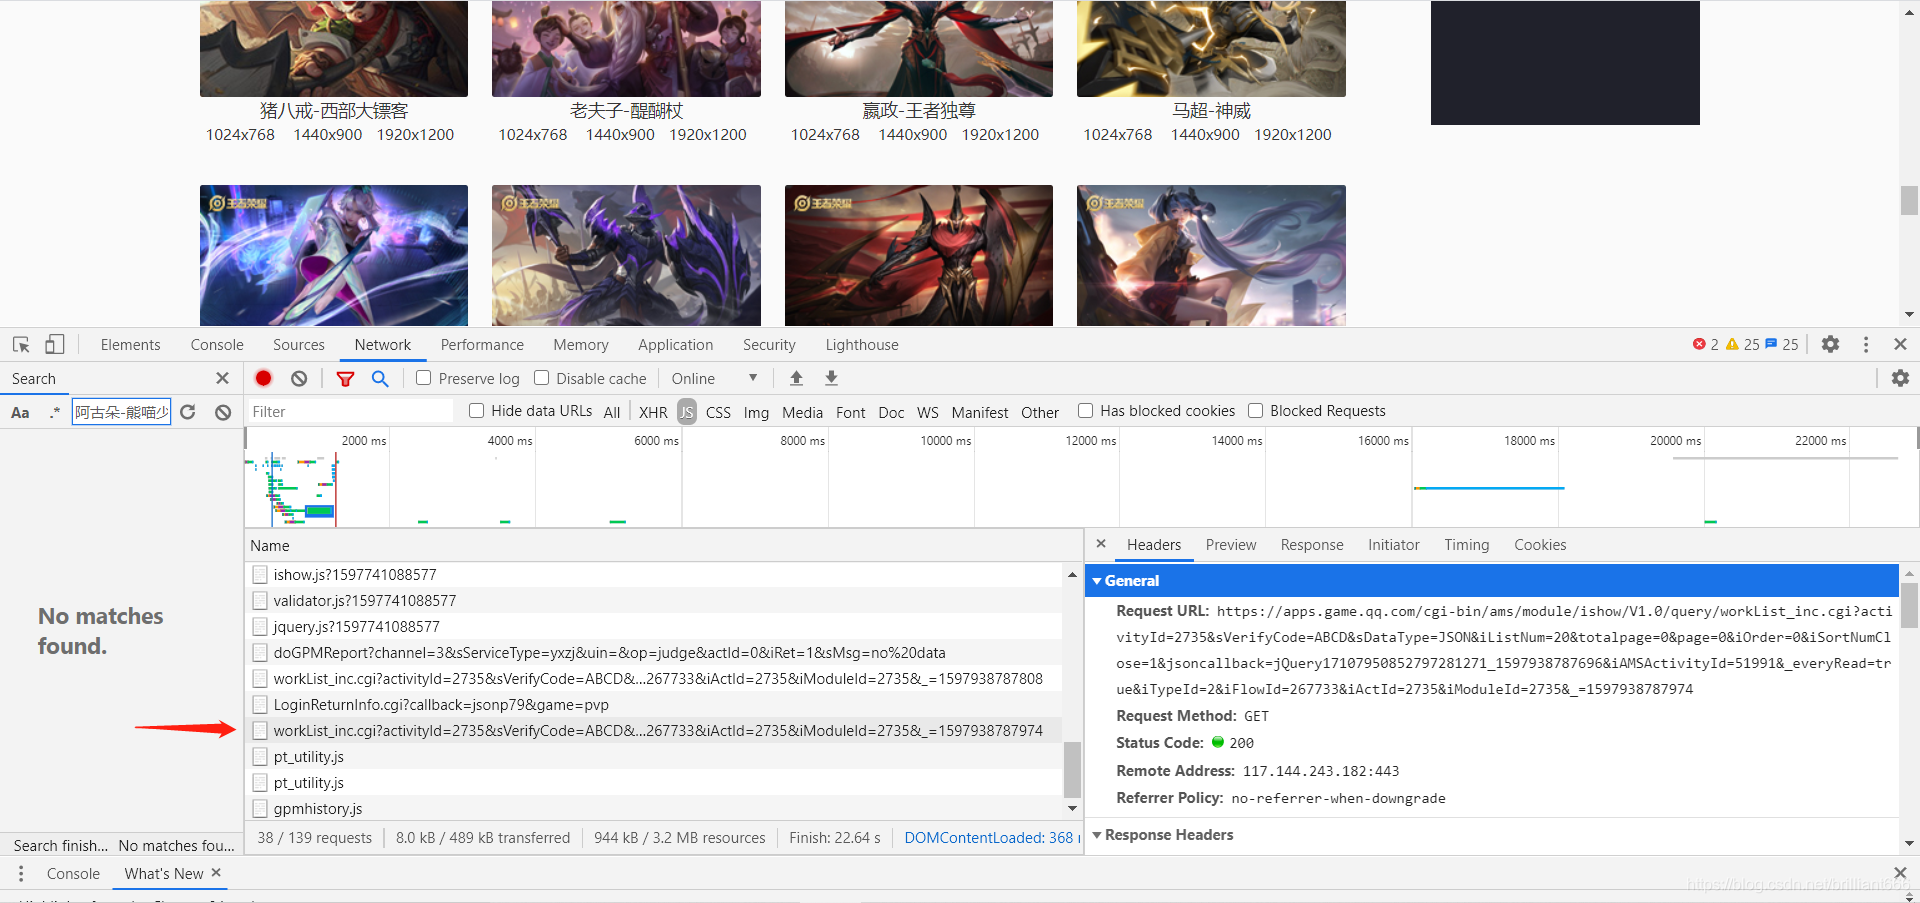Clear search results icon

pos(223,412)
